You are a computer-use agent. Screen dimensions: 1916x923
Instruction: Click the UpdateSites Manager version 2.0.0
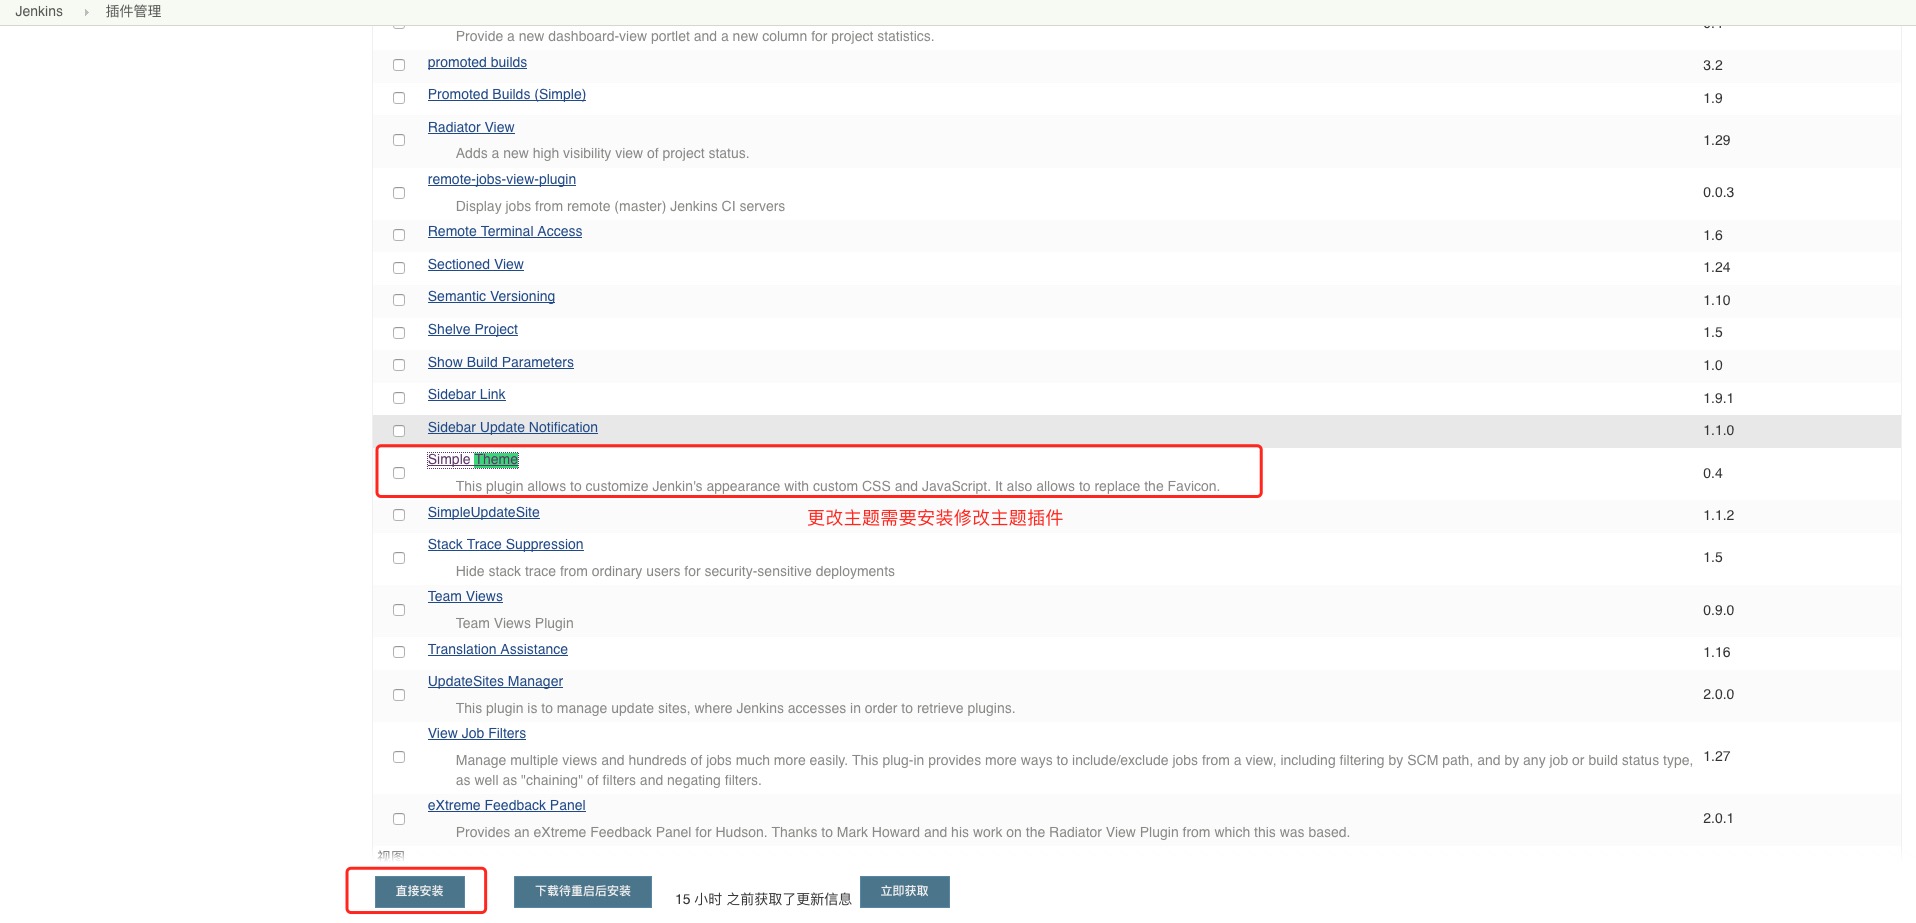[x=1719, y=694]
